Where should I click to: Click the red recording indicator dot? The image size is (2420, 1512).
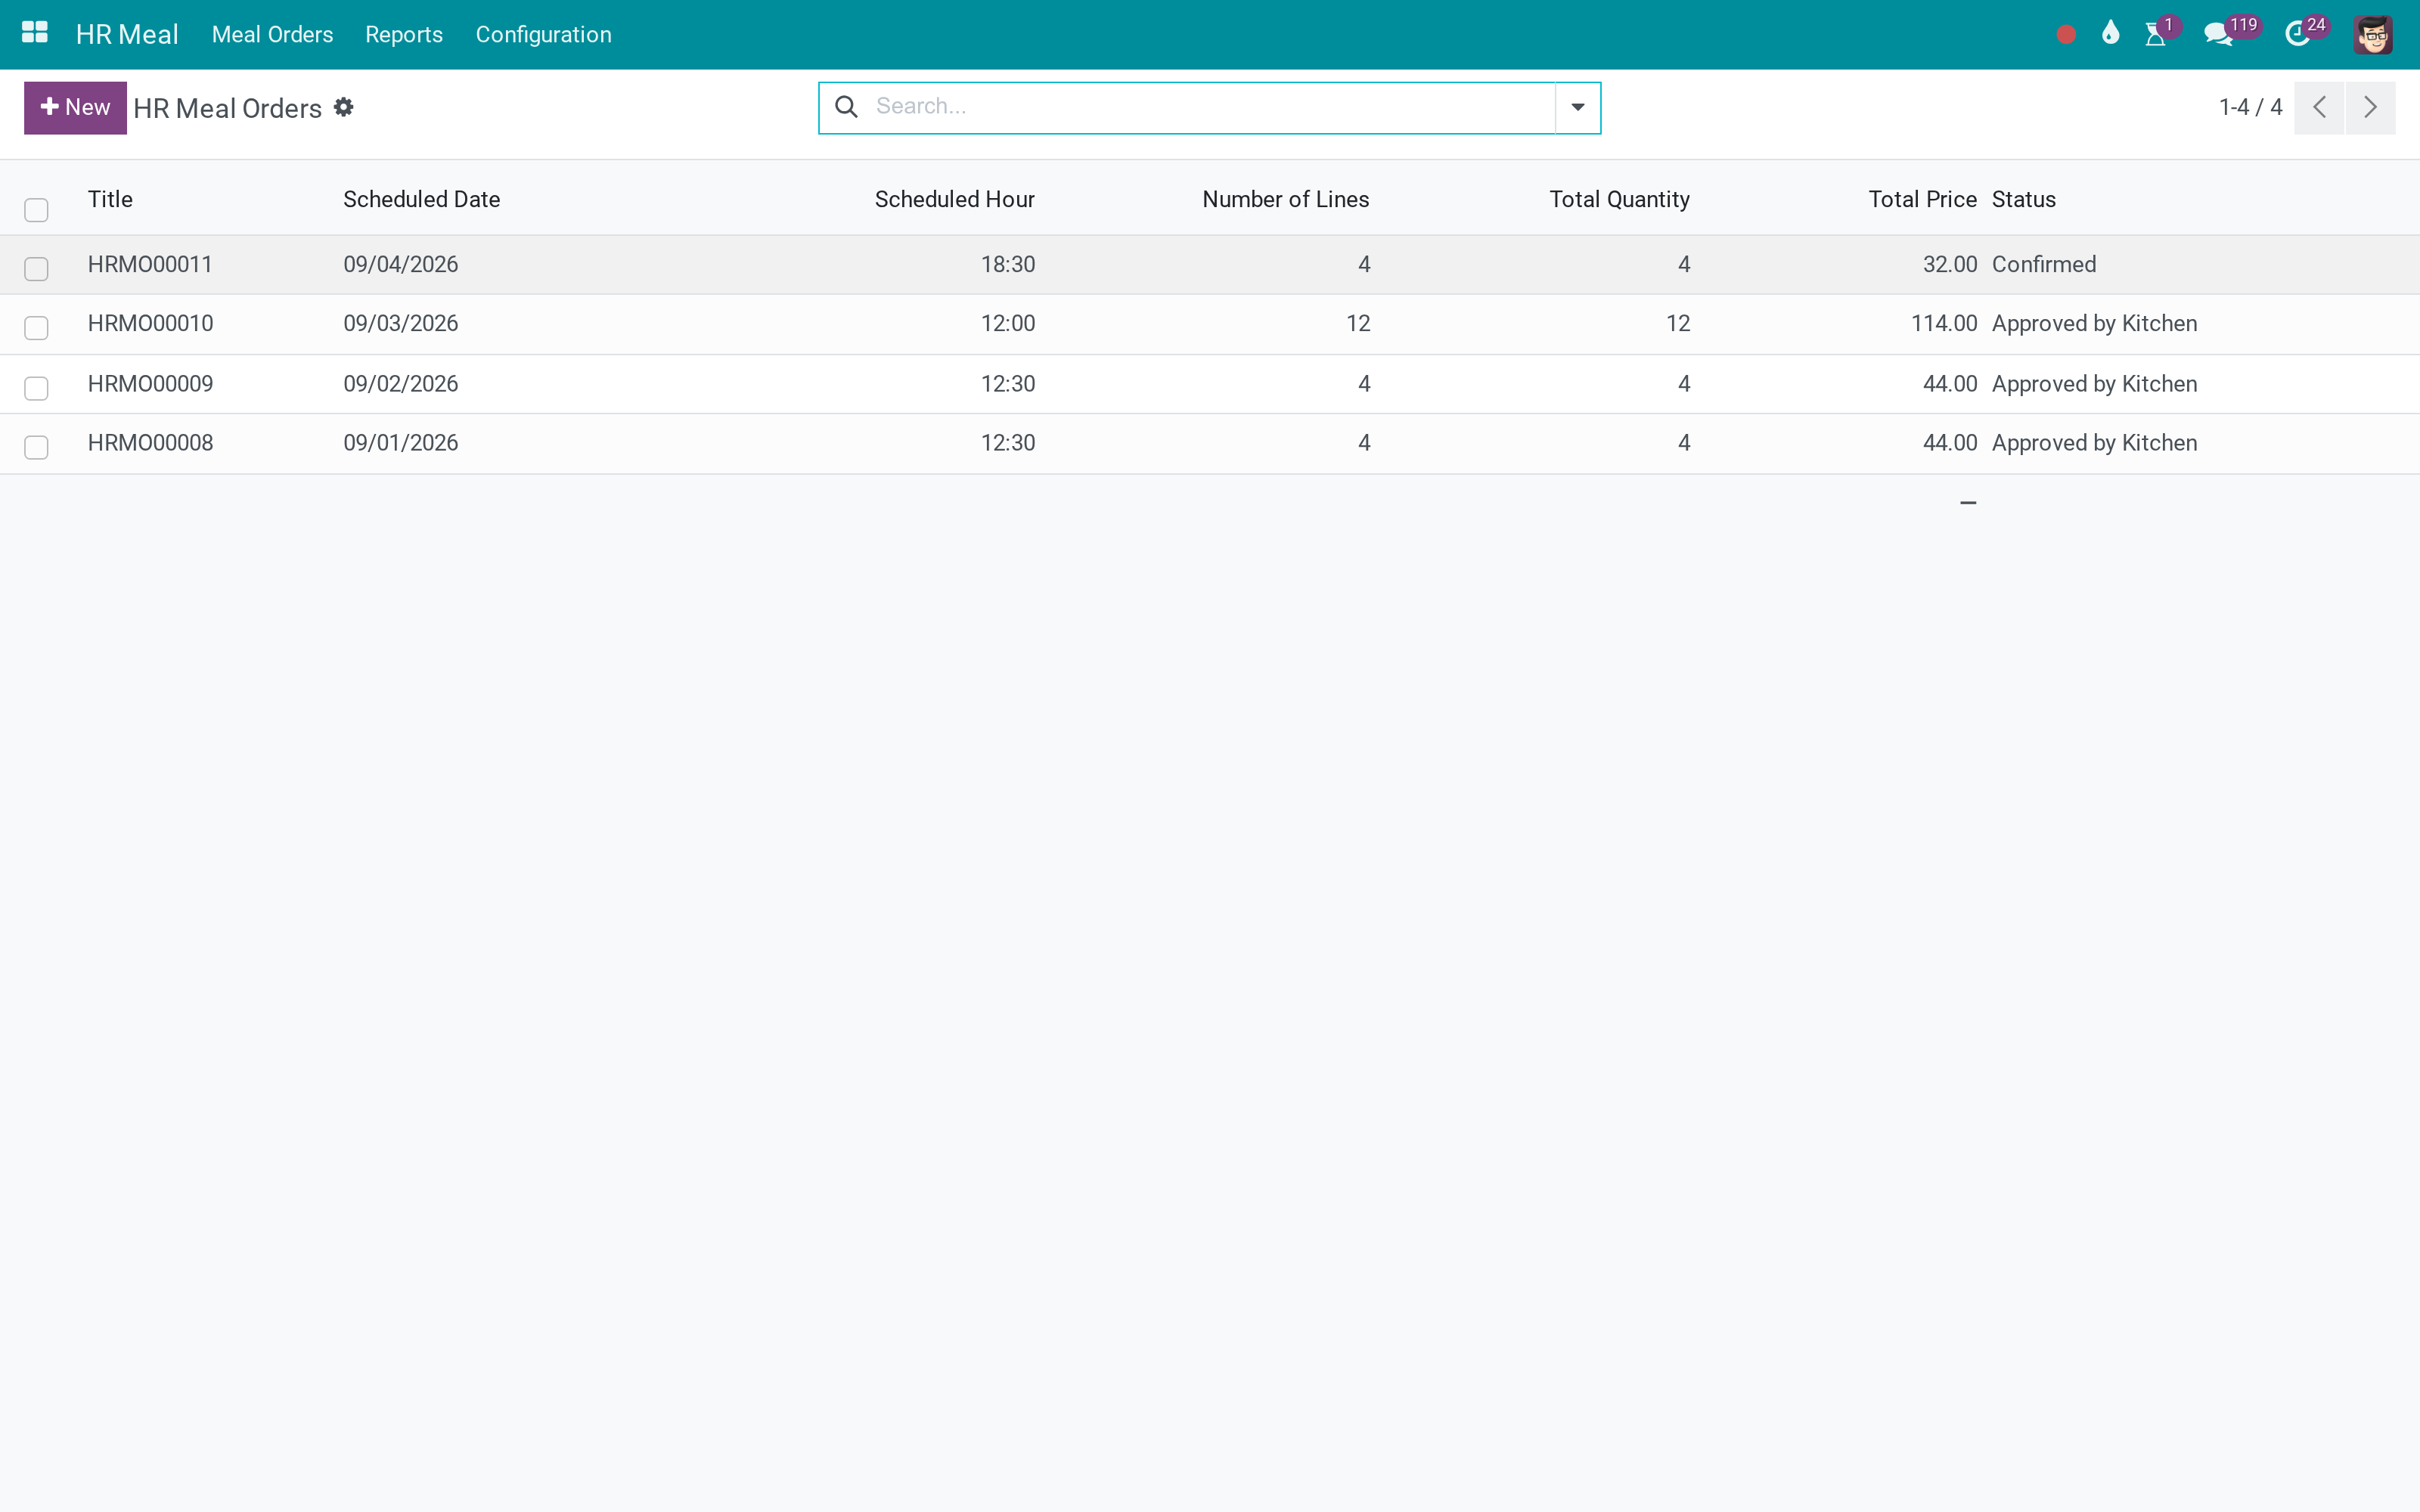tap(2066, 35)
